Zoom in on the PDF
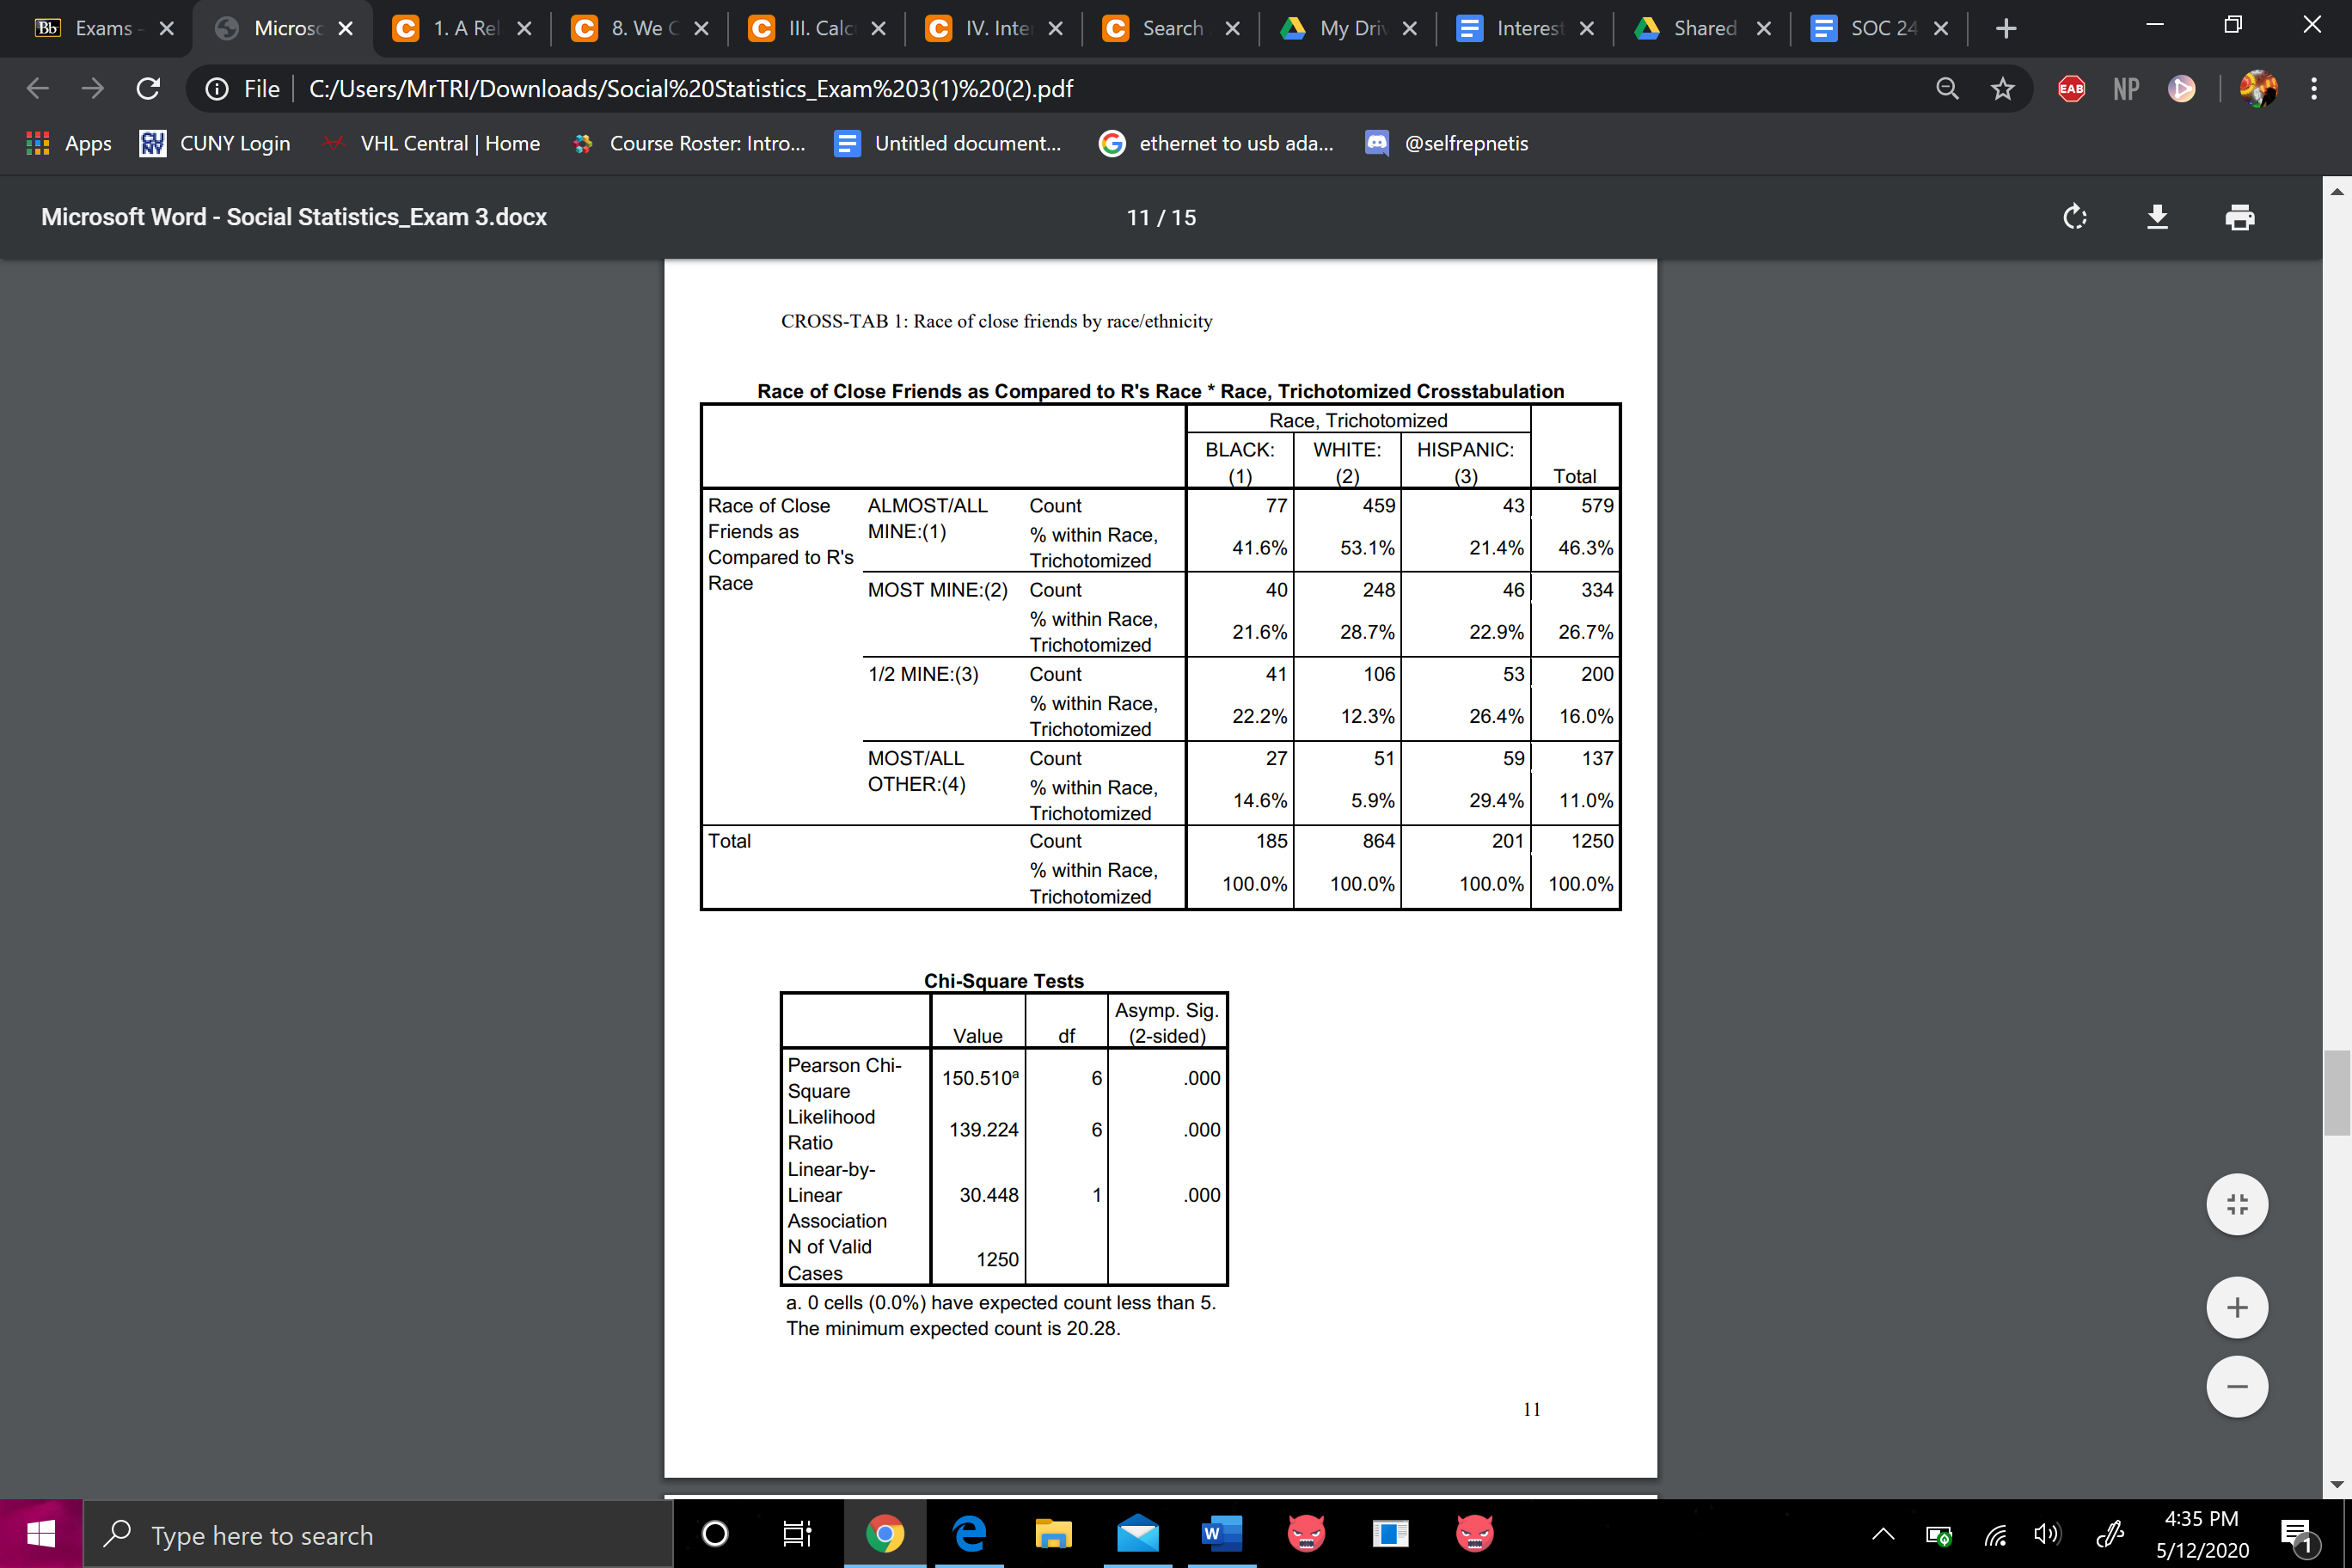Screen dimensions: 2352x1568 tap(2237, 1307)
